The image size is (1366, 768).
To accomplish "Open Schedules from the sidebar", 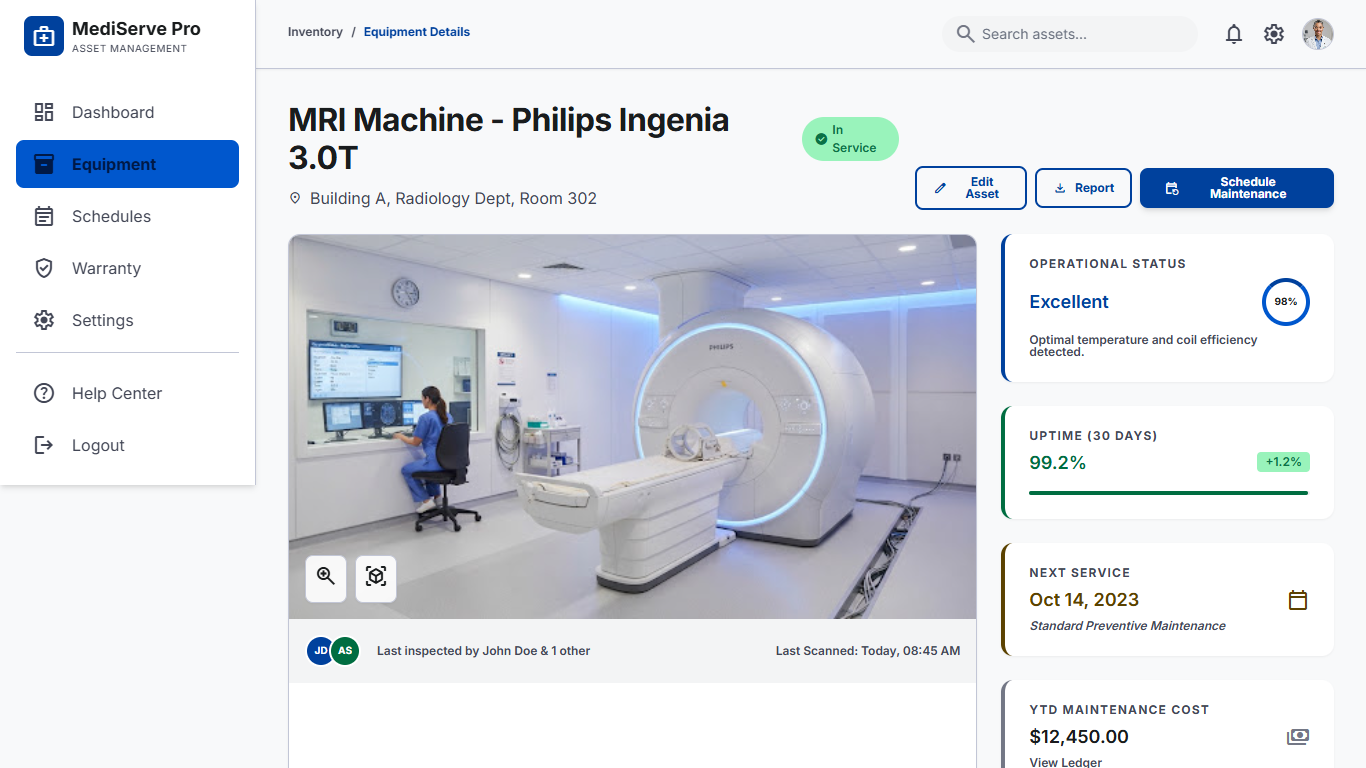I will point(127,216).
